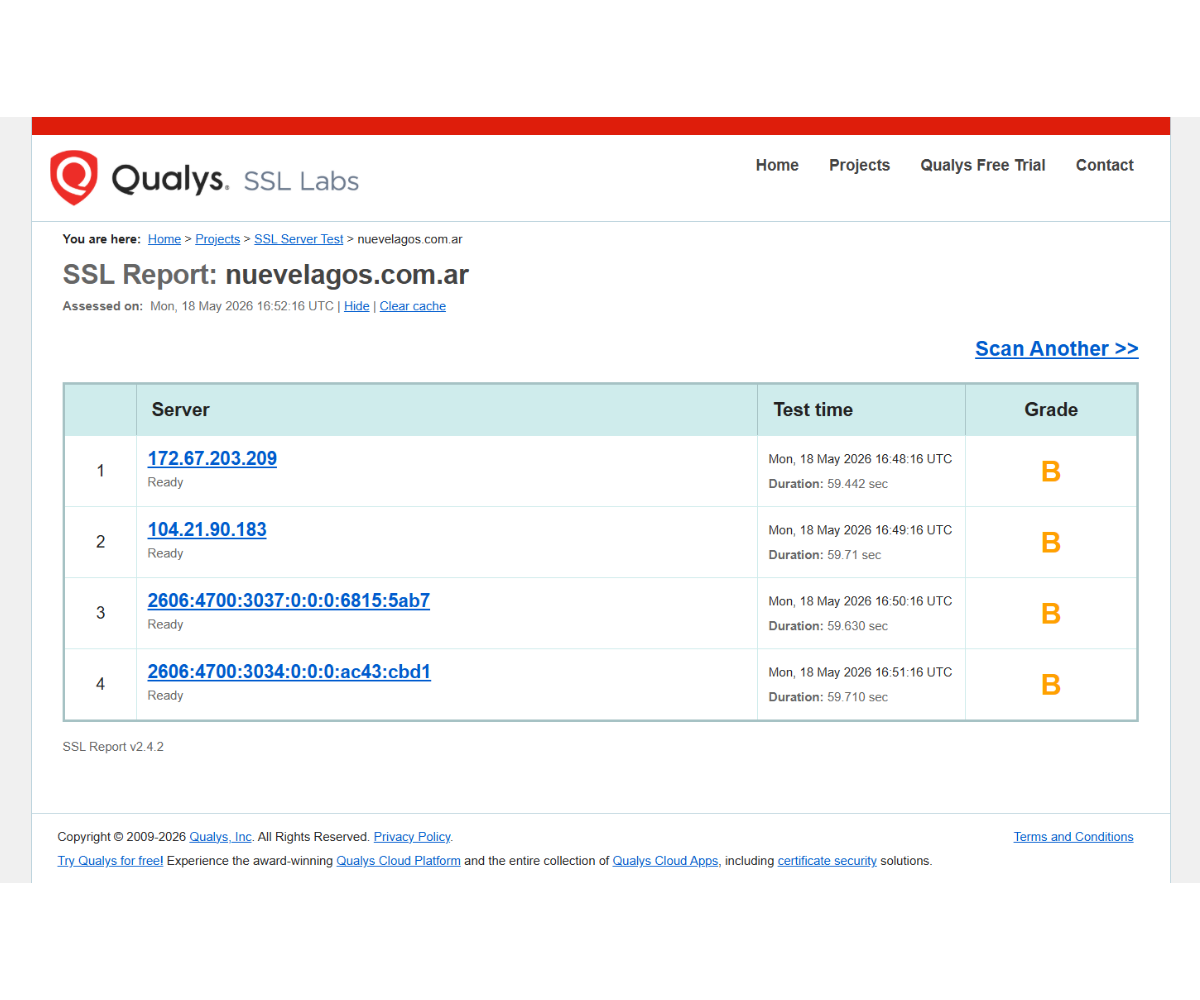Click row number 2 cell
Viewport: 1200px width, 1000px height.
[x=100, y=542]
